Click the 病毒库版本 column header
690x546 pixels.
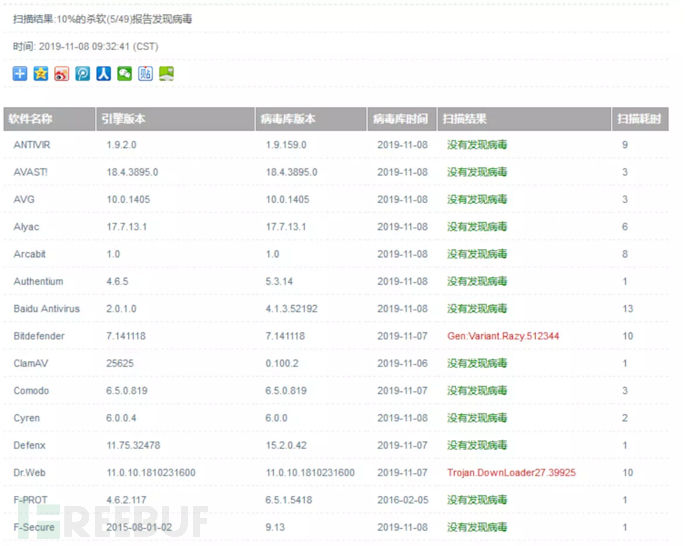[x=311, y=119]
